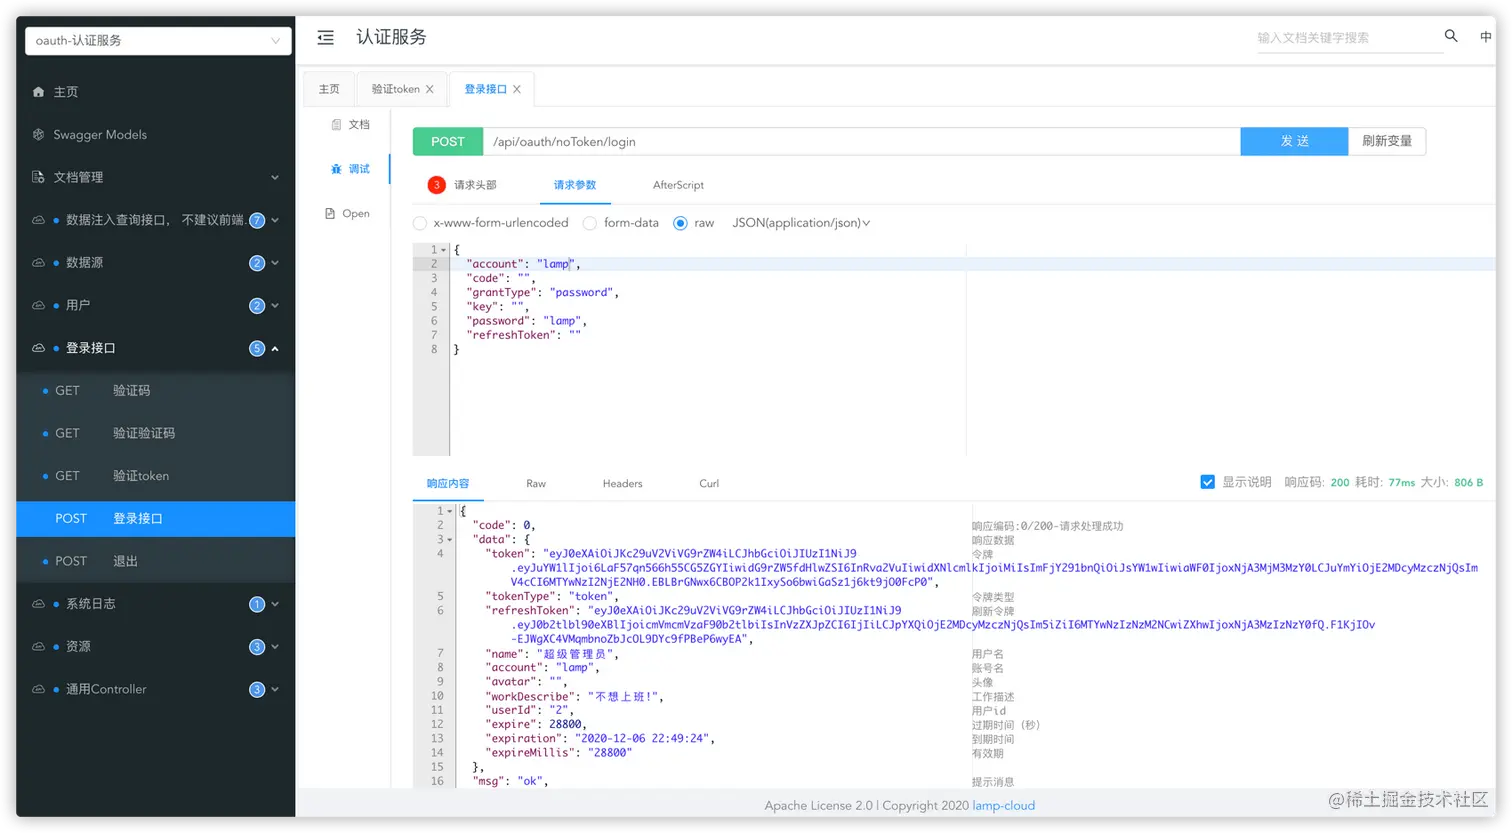
Task: Click the 调试 bug icon
Action: coord(336,169)
